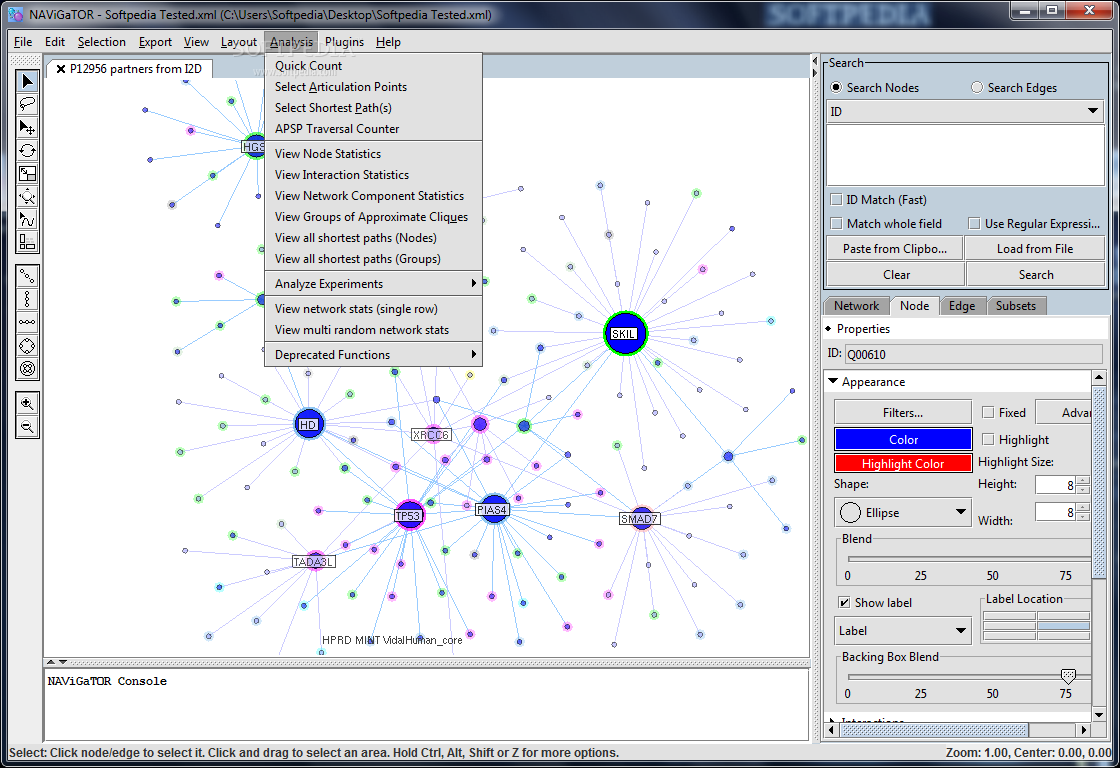
Task: Uncheck the Show label checkbox
Action: [844, 602]
